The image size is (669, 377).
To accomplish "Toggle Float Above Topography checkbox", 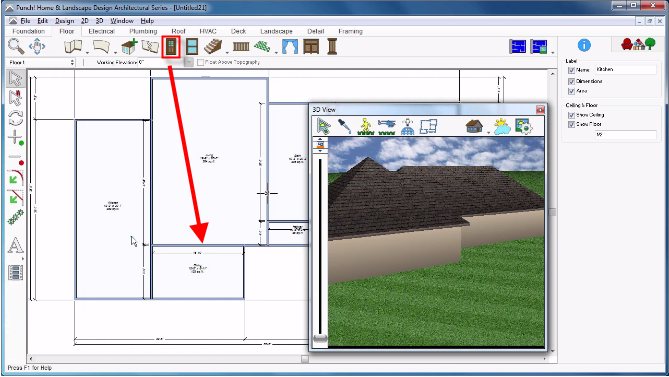I will (x=201, y=62).
